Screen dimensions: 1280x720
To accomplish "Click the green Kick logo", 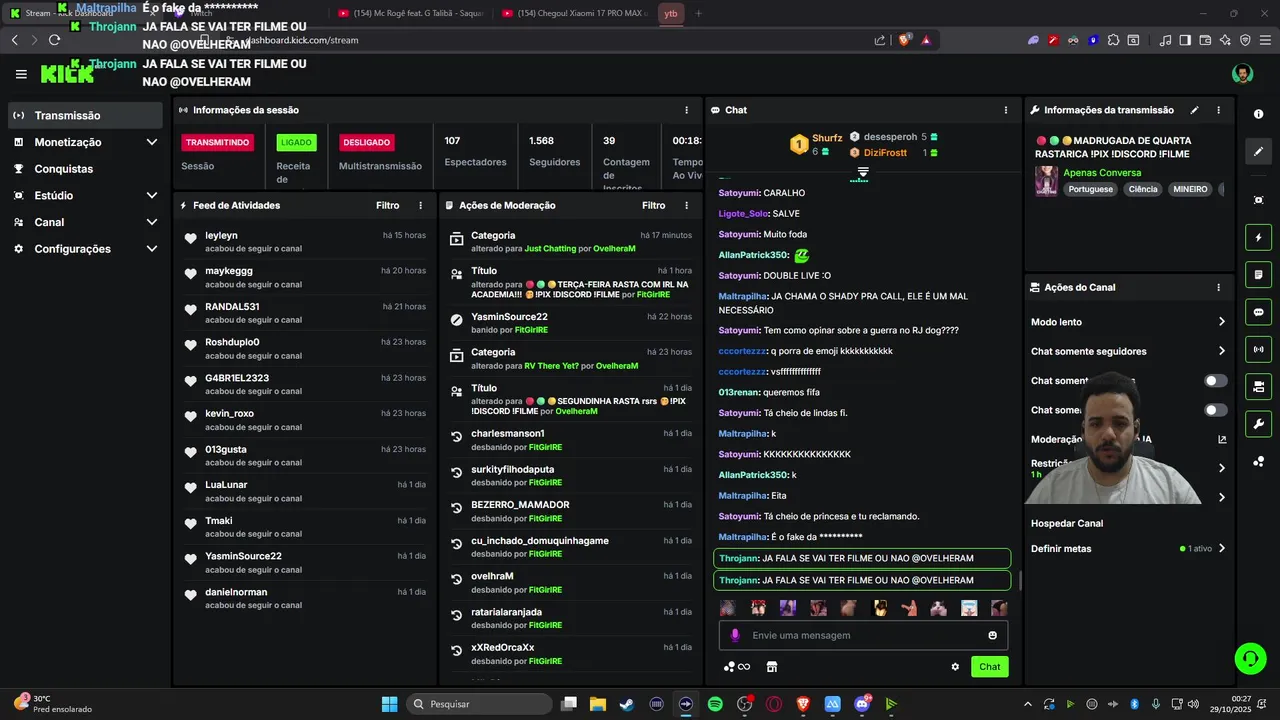I will point(67,74).
